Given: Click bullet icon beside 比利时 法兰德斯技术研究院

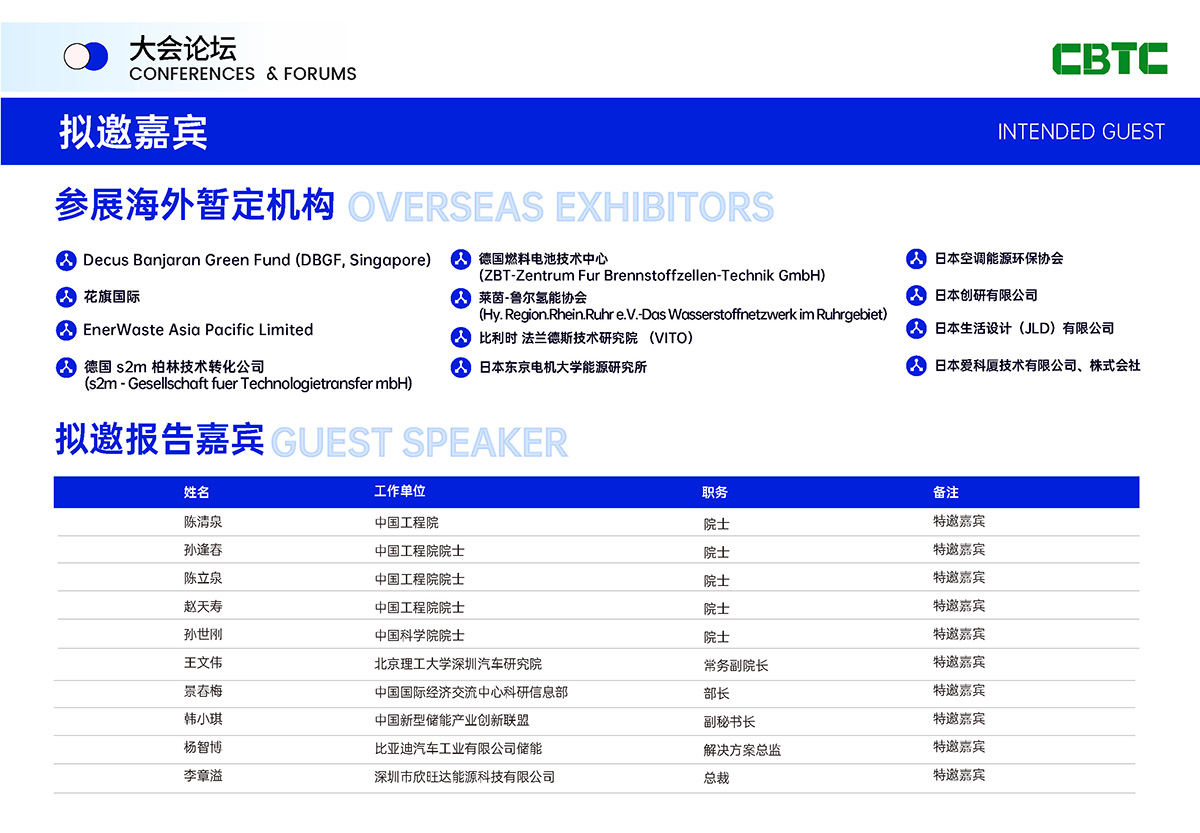Looking at the screenshot, I should (x=460, y=338).
